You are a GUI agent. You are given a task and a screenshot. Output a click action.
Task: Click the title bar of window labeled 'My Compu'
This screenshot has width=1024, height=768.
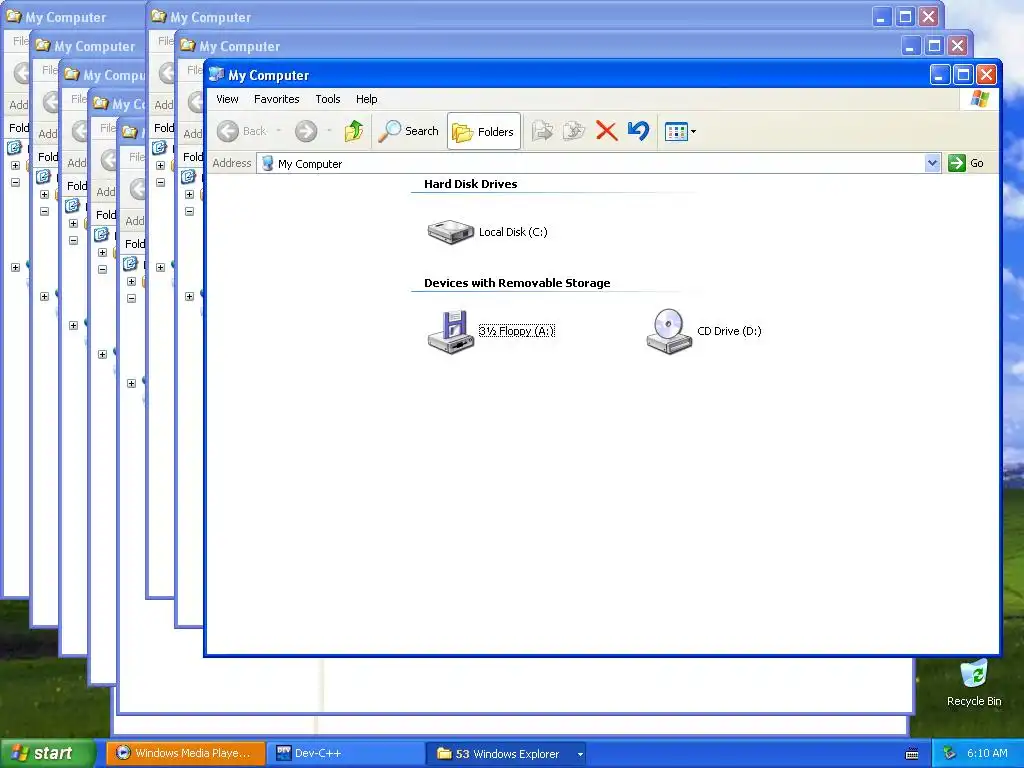coord(103,75)
